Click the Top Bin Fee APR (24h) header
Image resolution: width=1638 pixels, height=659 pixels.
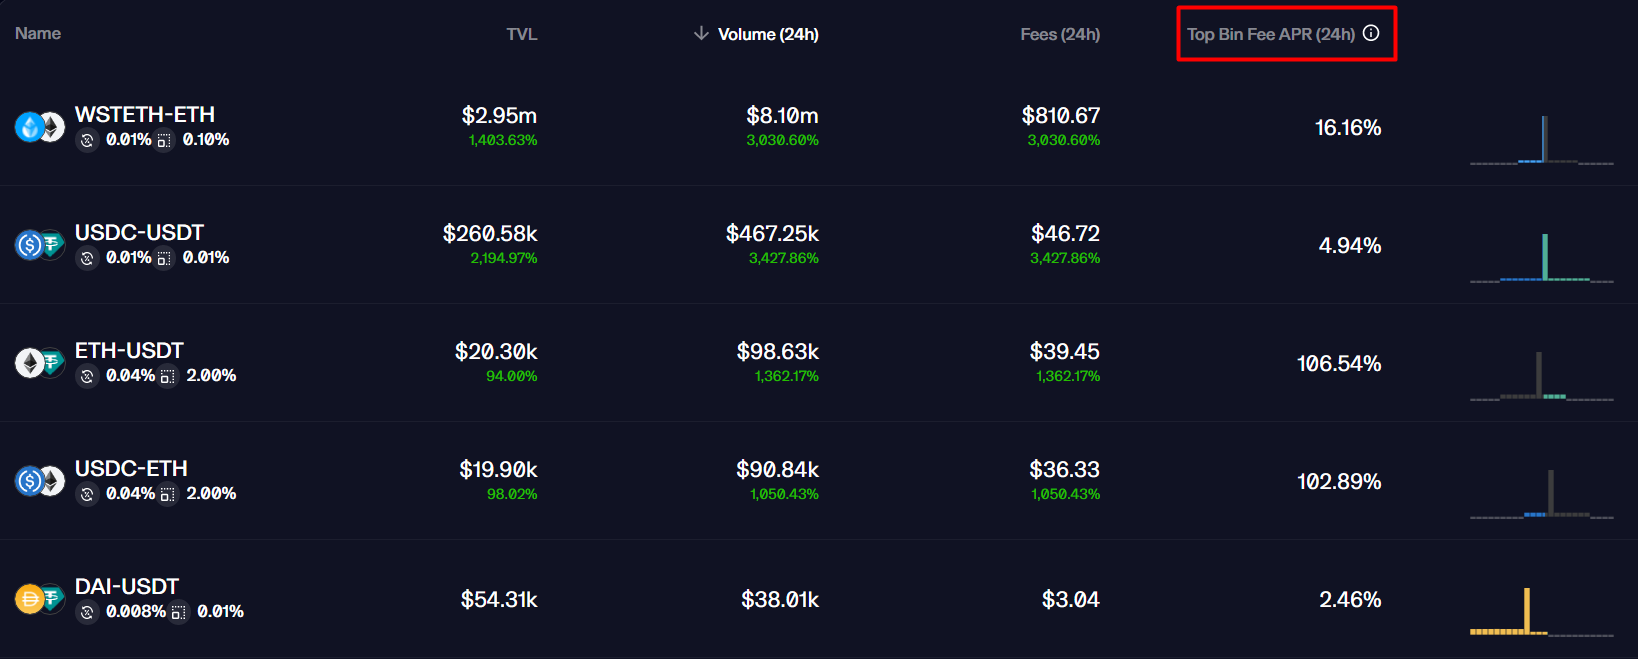[x=1270, y=34]
